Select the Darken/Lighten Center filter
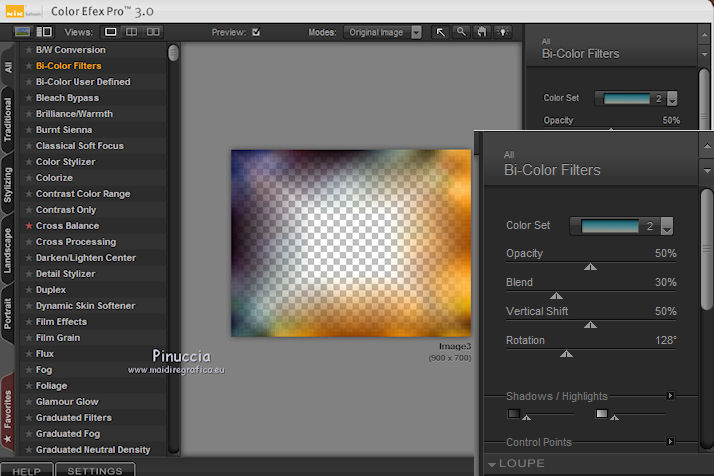This screenshot has height=476, width=714. [86, 257]
